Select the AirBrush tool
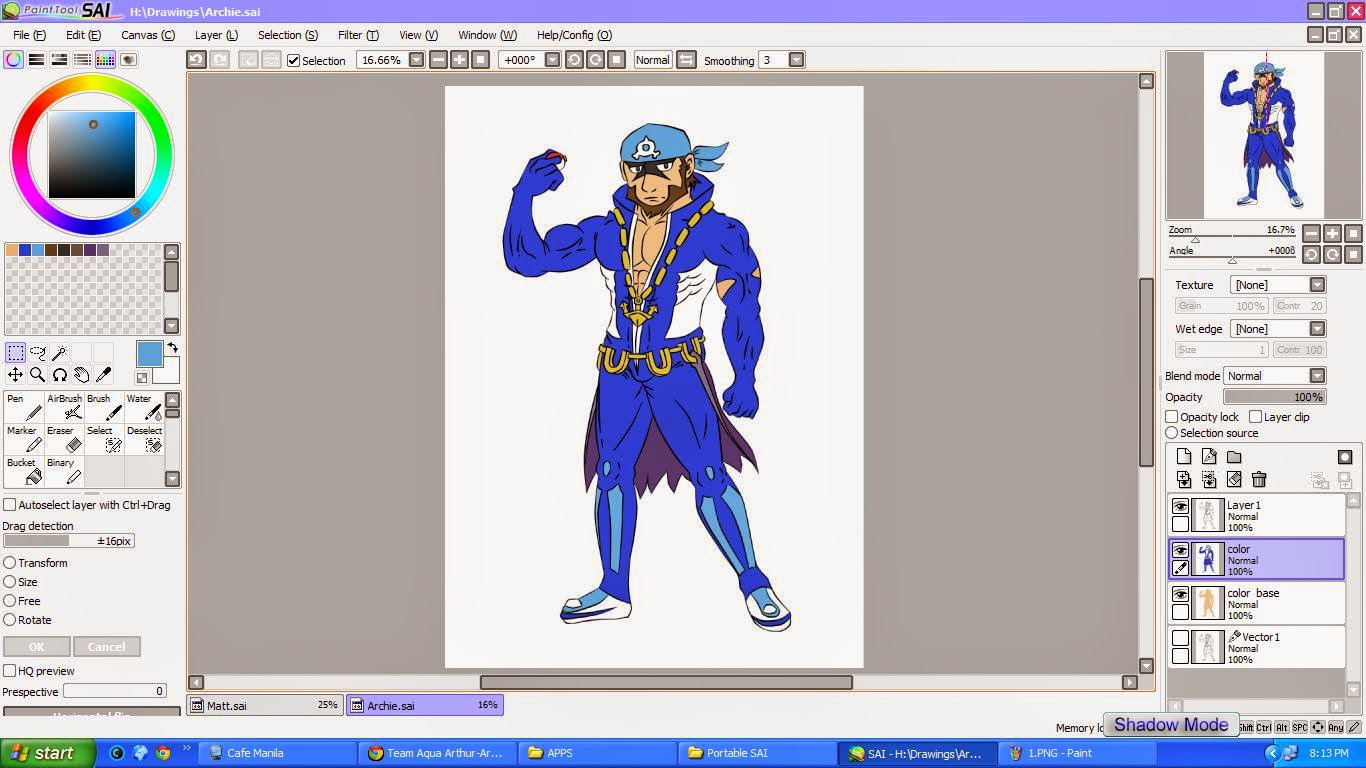This screenshot has height=768, width=1366. 65,407
